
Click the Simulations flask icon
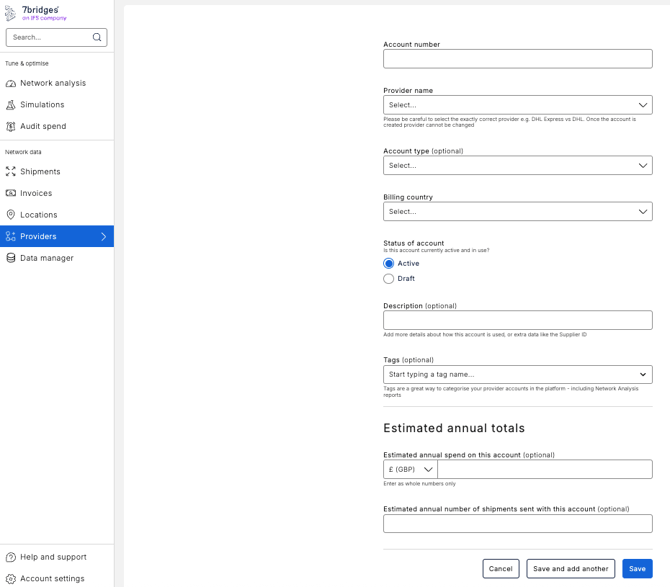[11, 105]
